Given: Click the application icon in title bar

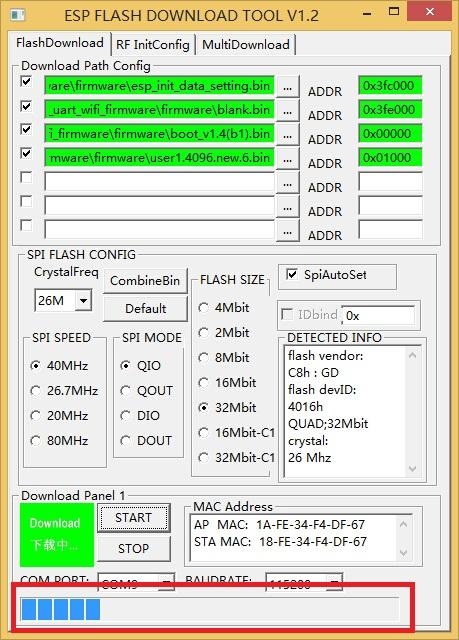Looking at the screenshot, I should (18, 15).
